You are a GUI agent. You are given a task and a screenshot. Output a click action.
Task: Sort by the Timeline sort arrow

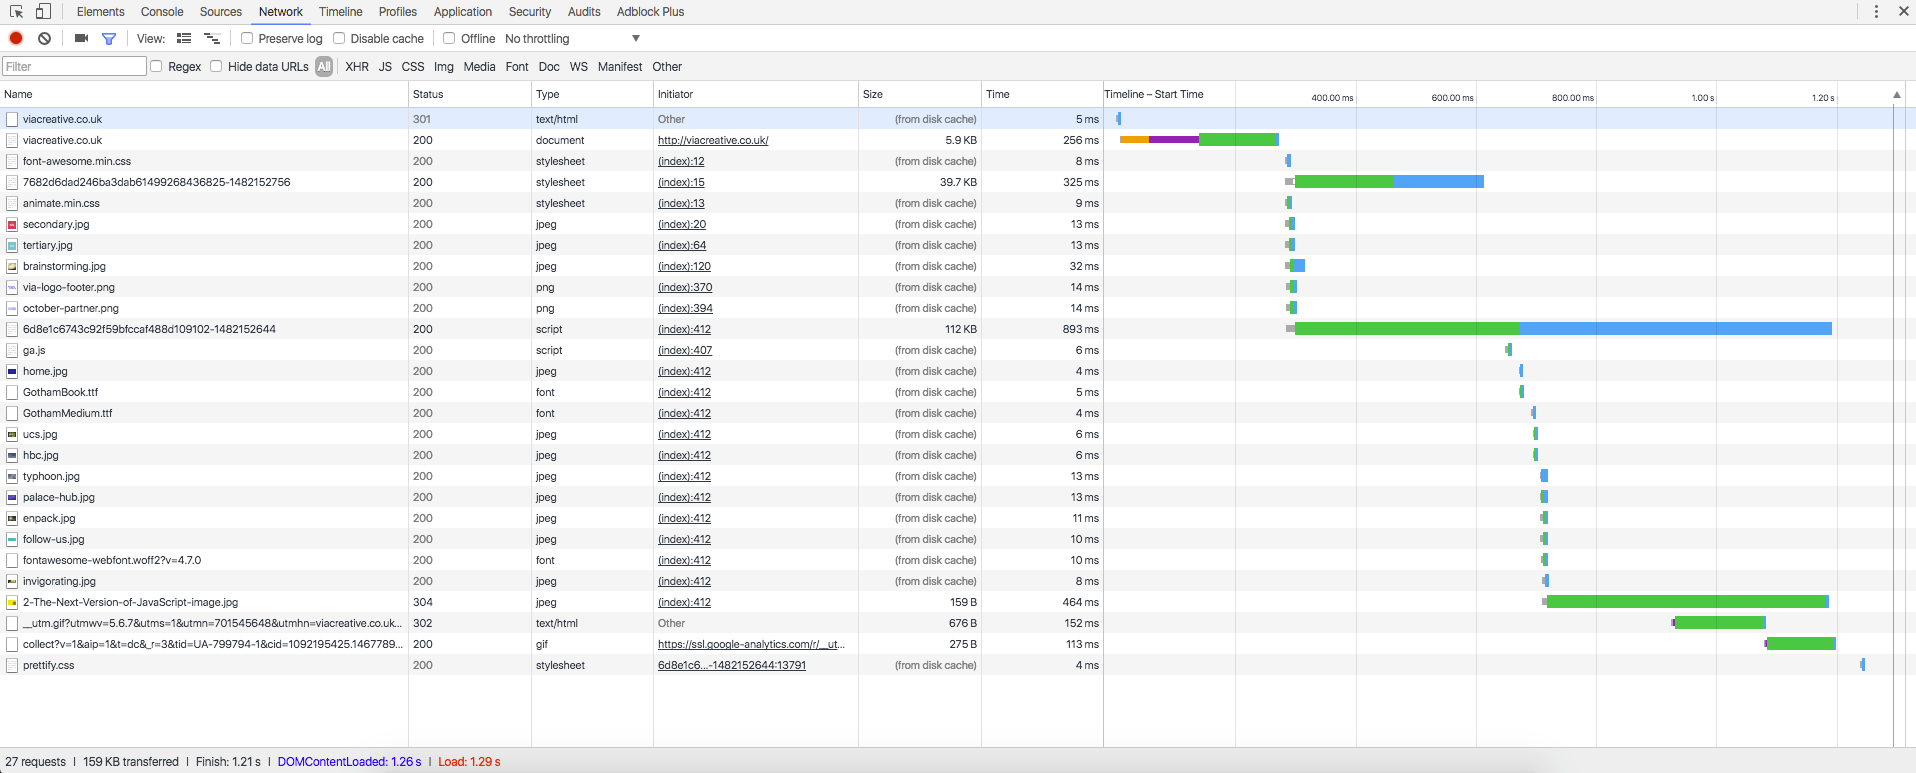click(x=1897, y=94)
